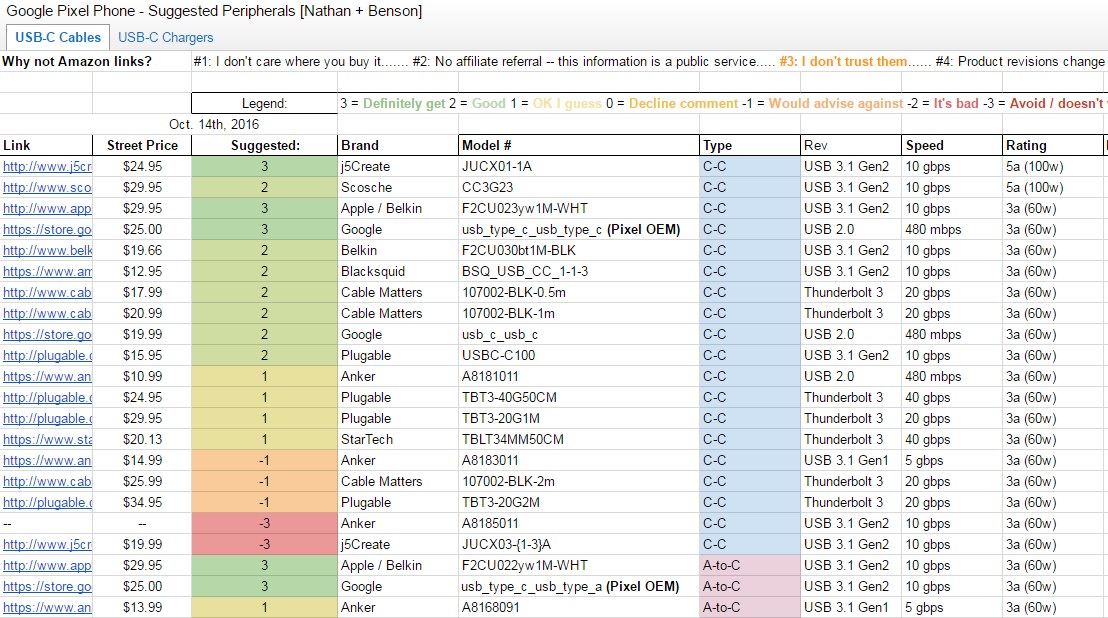This screenshot has height=618, width=1108.
Task: Click the 'Why not Amazon links?' cell
Action: [95, 61]
